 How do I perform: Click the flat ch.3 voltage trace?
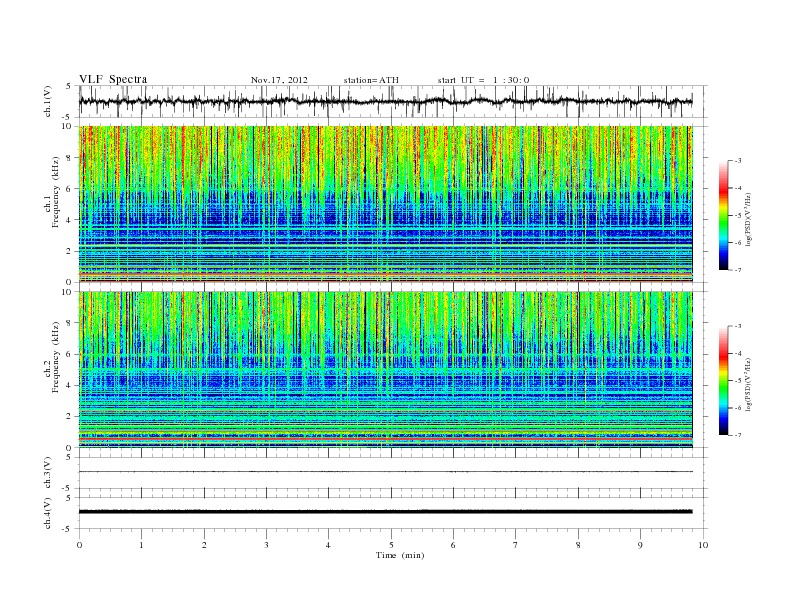pos(385,472)
